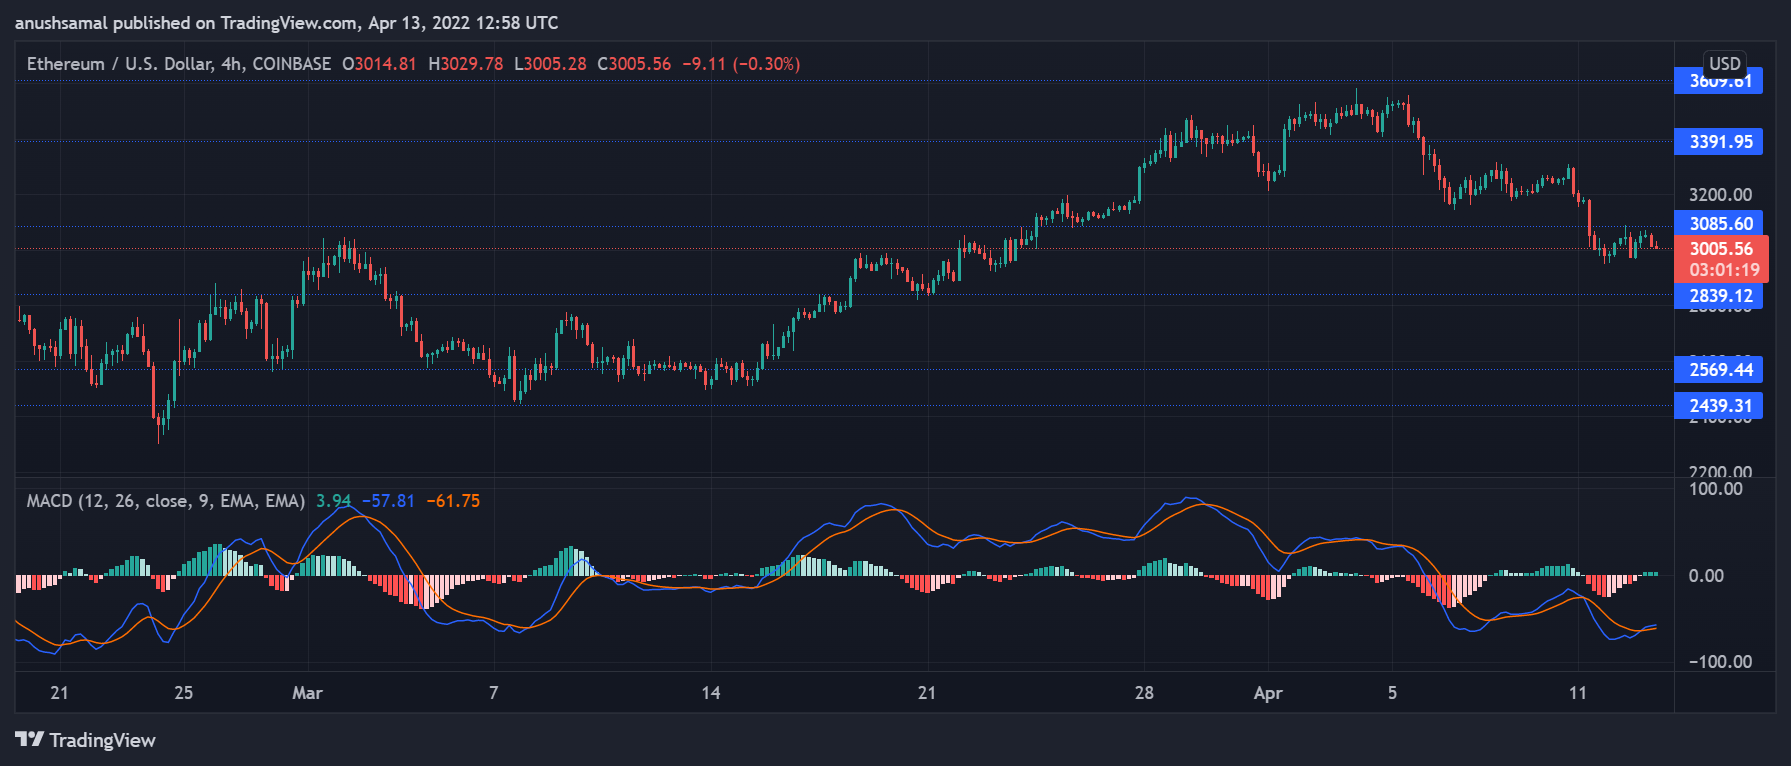
Task: Click the TradingView logo icon
Action: pos(30,739)
